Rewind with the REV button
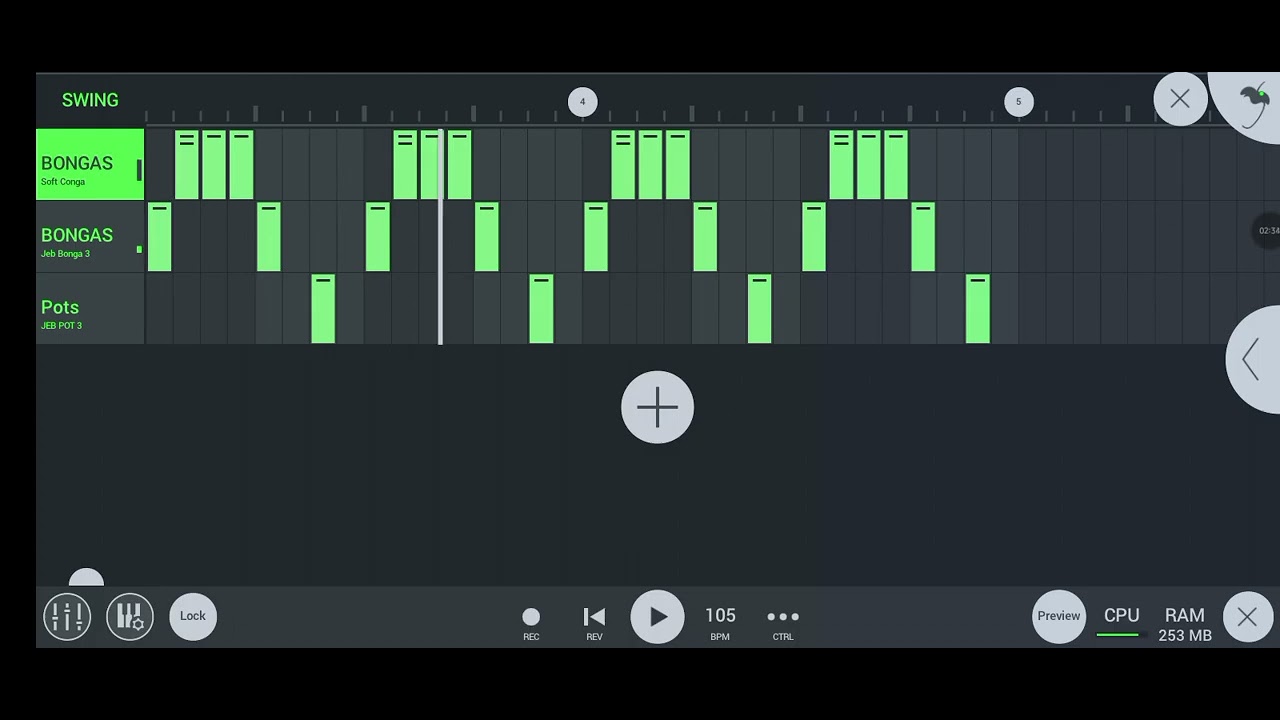This screenshot has width=1280, height=720. pyautogui.click(x=594, y=622)
